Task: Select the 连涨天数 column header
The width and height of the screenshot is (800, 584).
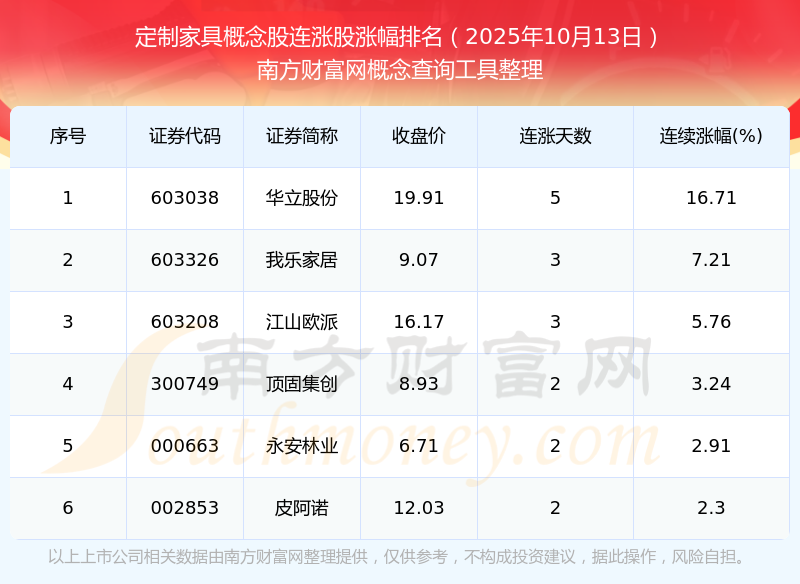Action: [x=555, y=136]
